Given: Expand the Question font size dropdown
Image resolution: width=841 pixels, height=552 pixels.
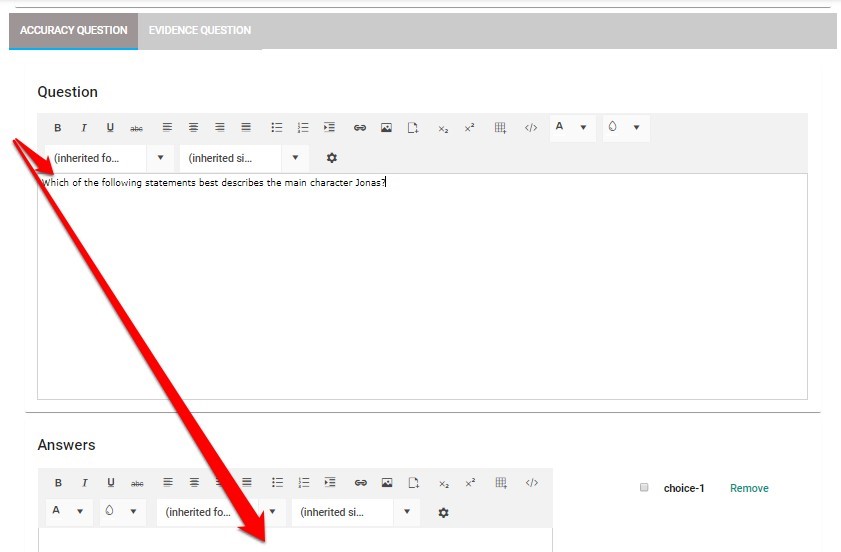Looking at the screenshot, I should 244,158.
